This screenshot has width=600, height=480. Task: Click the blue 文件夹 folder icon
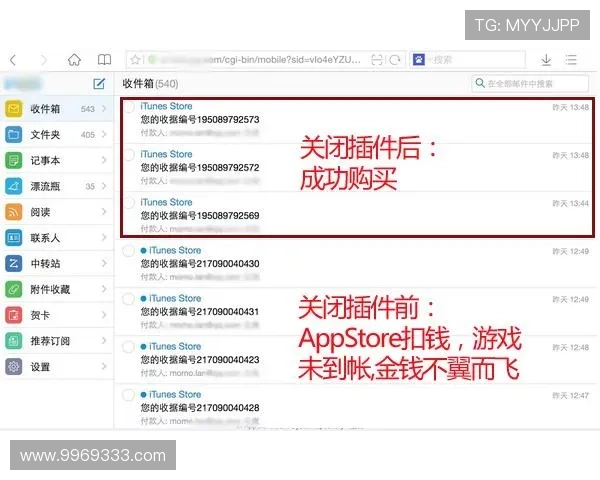[x=14, y=134]
